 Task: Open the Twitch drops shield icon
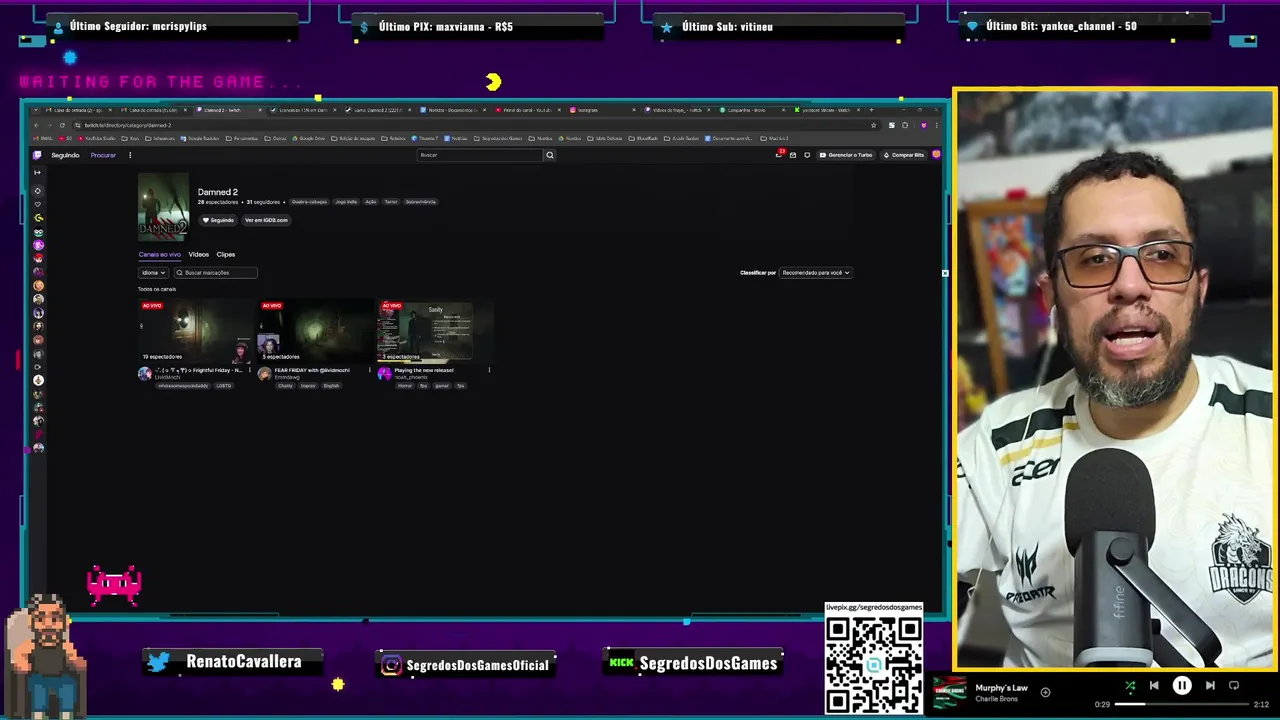pos(807,155)
